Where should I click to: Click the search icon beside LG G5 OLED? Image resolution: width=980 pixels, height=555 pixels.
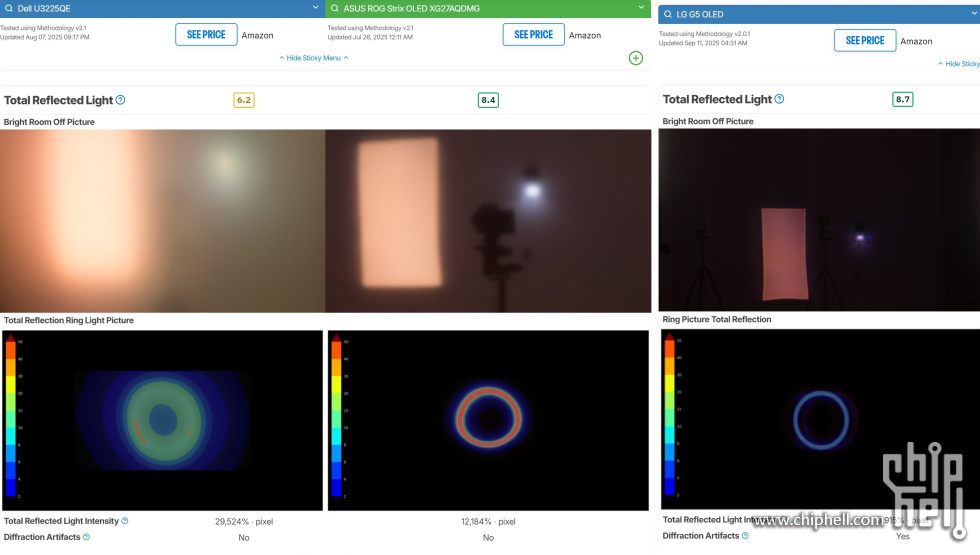coord(668,14)
